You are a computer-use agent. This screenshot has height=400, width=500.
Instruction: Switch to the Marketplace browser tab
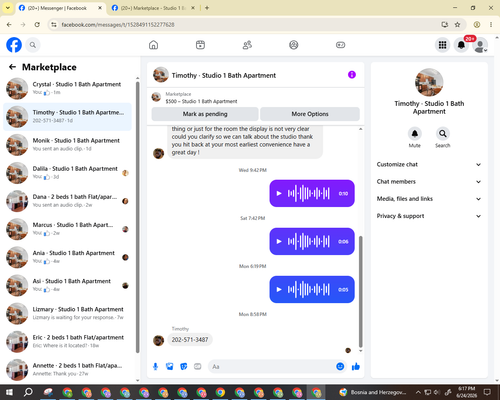click(x=153, y=8)
